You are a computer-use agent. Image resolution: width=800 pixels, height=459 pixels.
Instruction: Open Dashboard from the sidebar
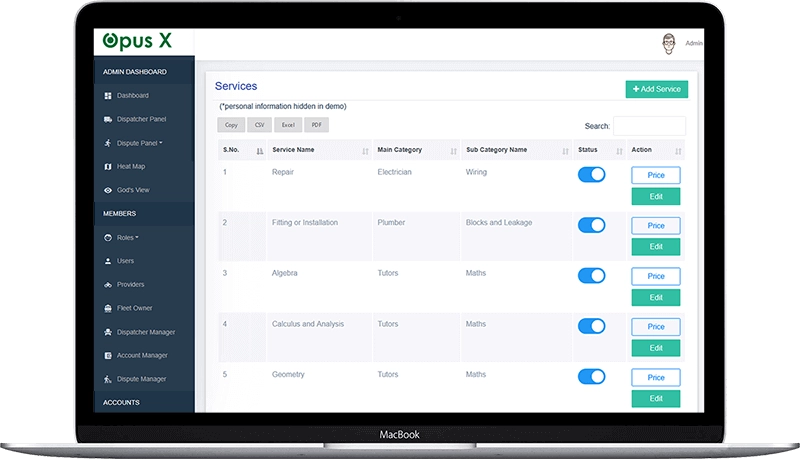pyautogui.click(x=133, y=95)
